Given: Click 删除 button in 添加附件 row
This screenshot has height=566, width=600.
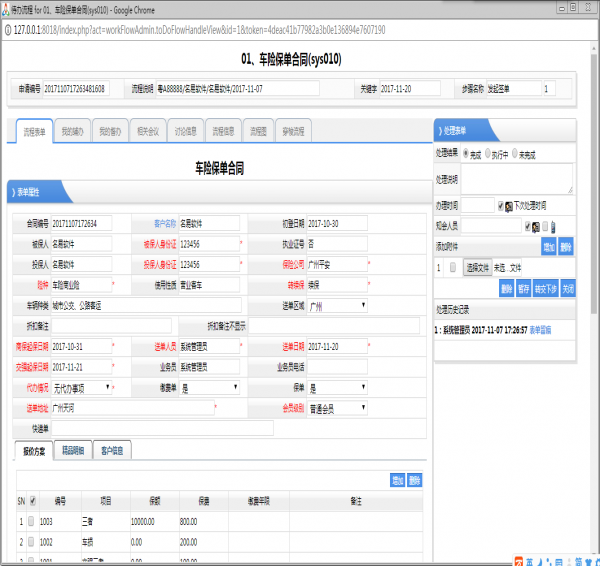Looking at the screenshot, I should point(566,247).
